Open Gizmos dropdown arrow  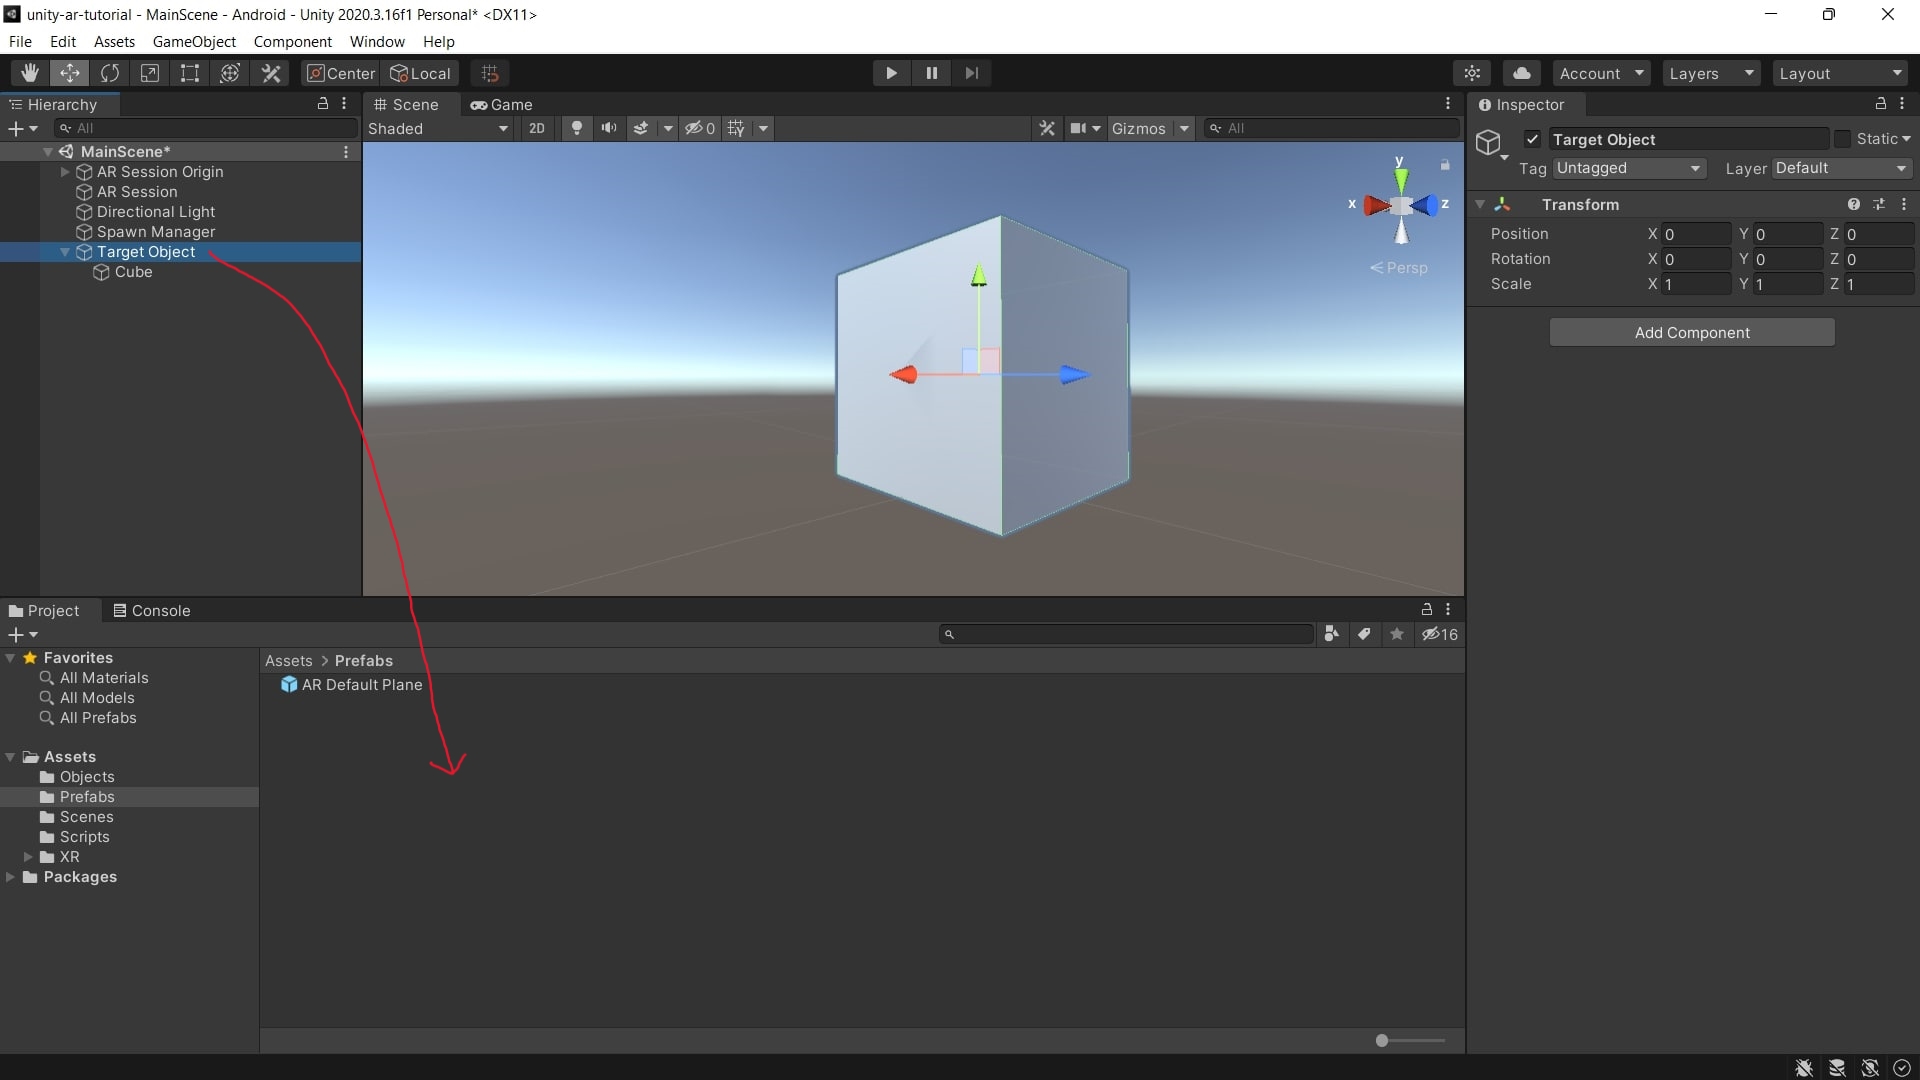pos(1184,128)
